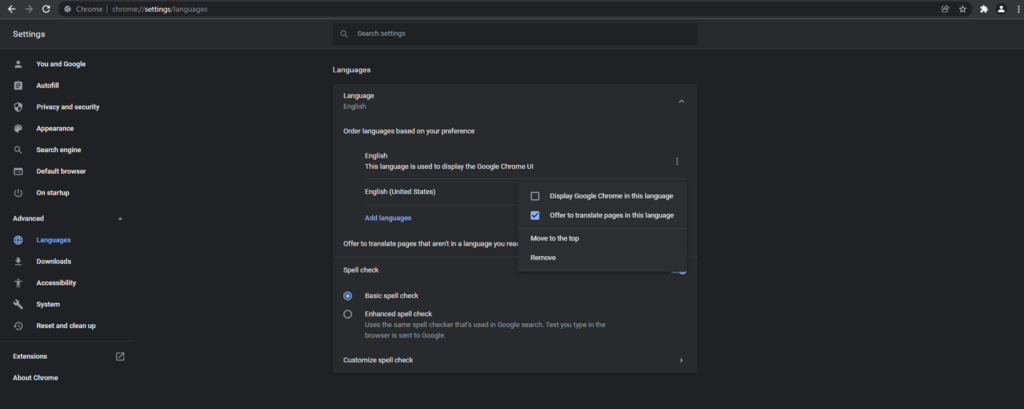Focus the Search settings field
The image size is (1024, 409).
515,34
